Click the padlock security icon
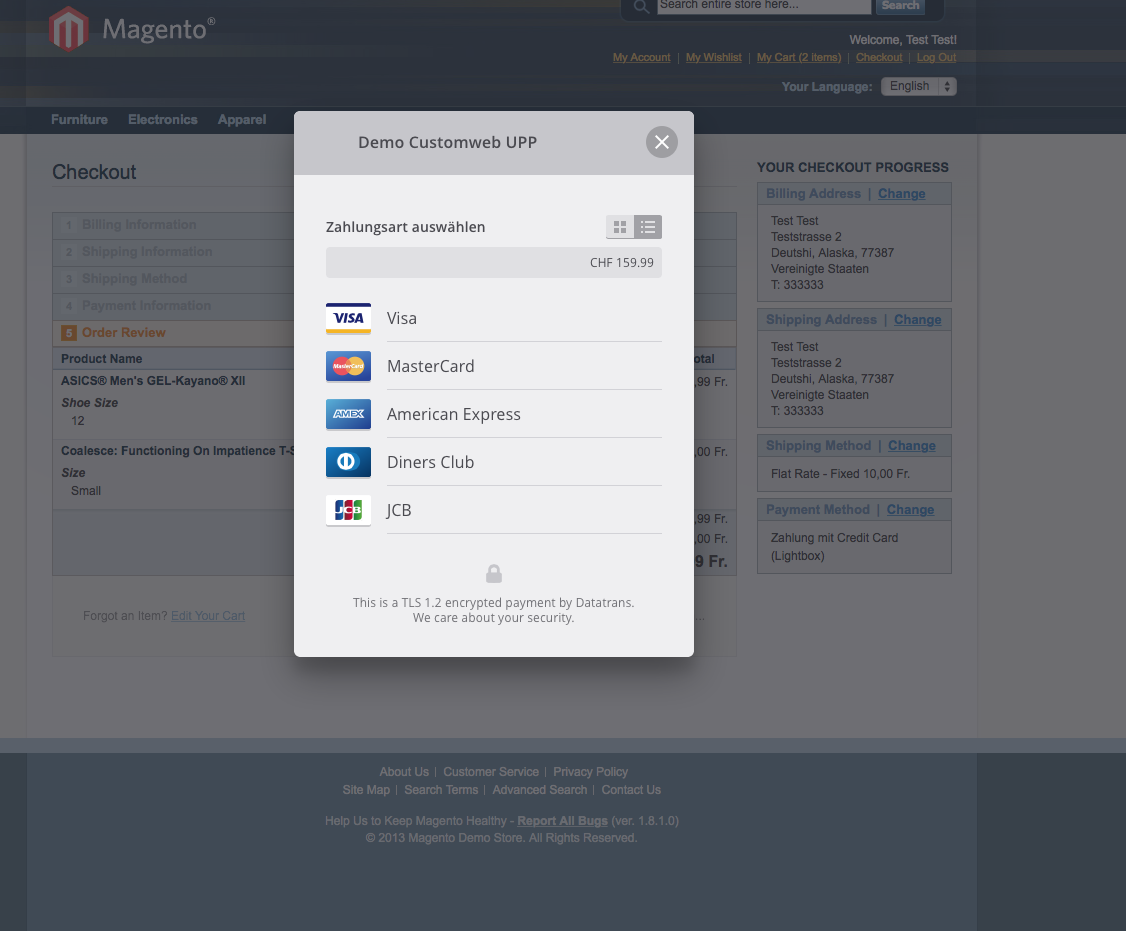1126x931 pixels. point(493,573)
